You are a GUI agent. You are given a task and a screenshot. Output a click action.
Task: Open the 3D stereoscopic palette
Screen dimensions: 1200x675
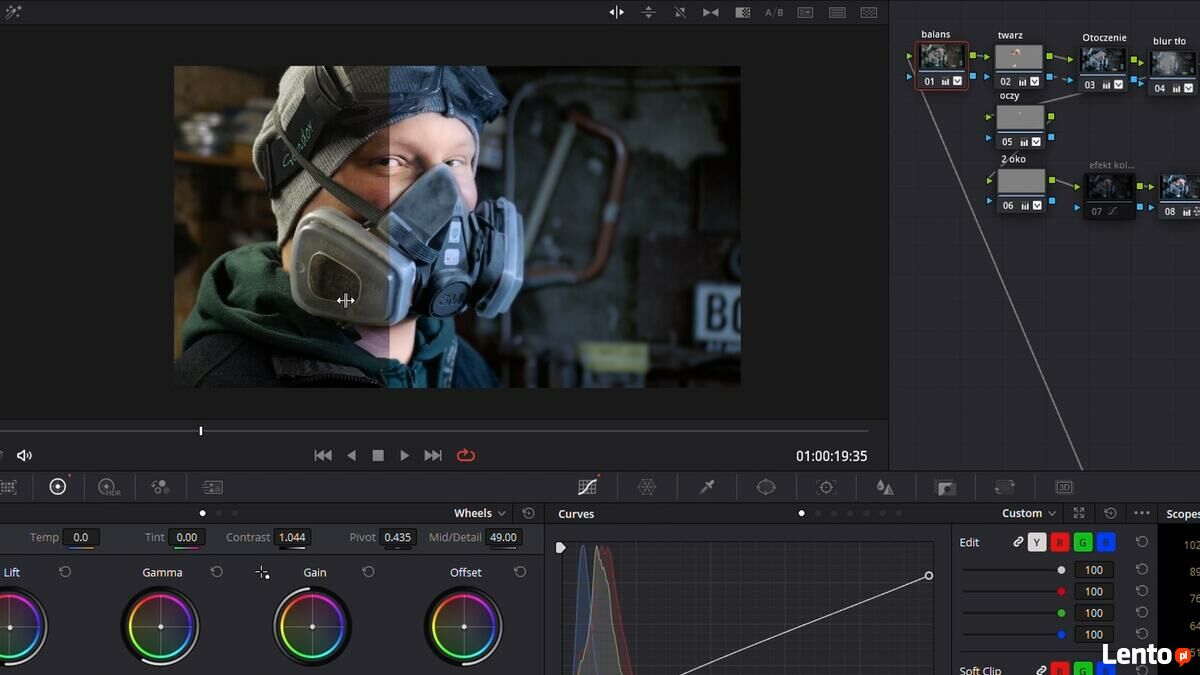(1064, 487)
